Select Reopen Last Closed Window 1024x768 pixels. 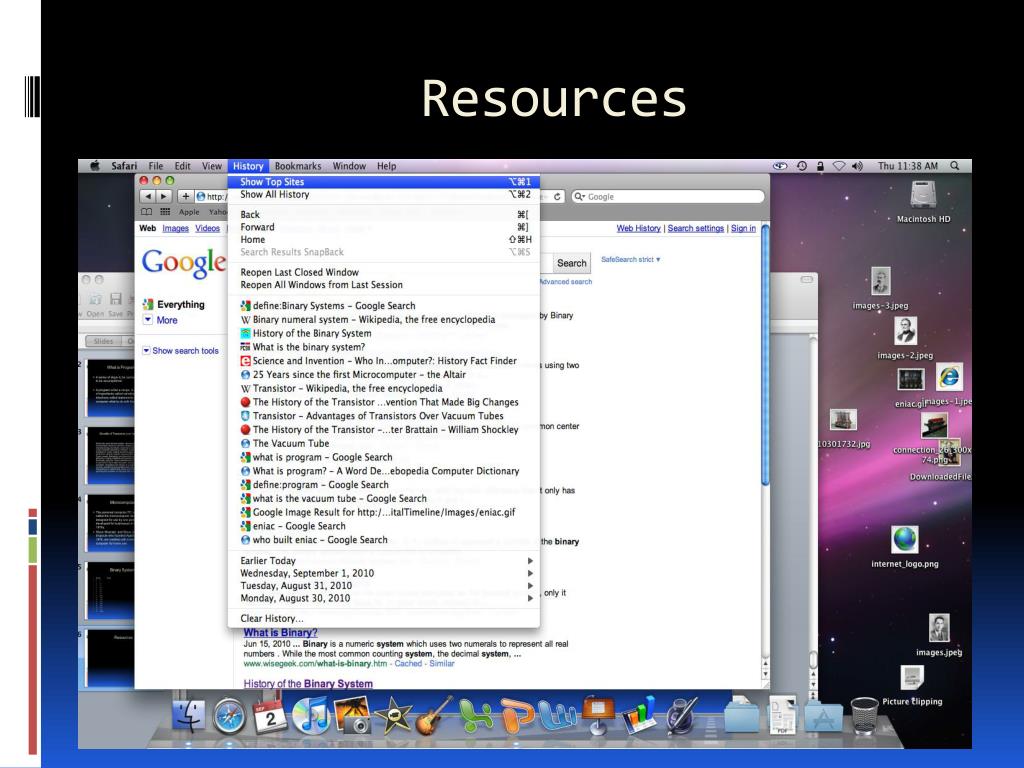[384, 272]
